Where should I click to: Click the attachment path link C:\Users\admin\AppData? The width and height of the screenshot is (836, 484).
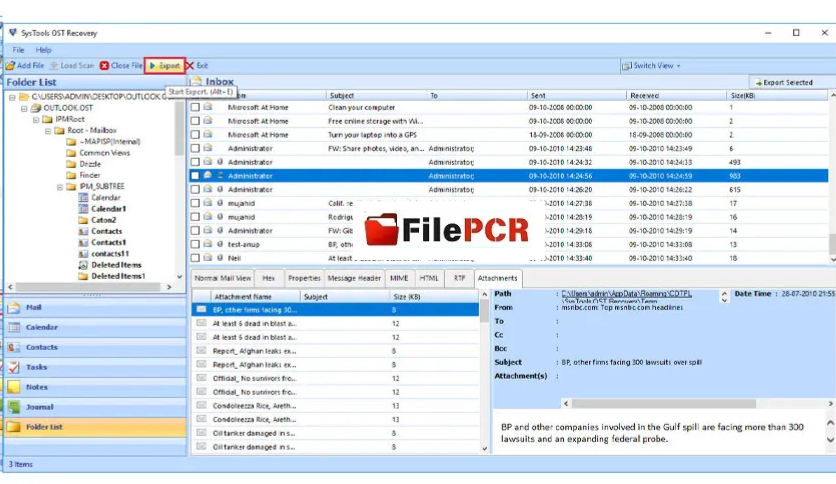[626, 294]
